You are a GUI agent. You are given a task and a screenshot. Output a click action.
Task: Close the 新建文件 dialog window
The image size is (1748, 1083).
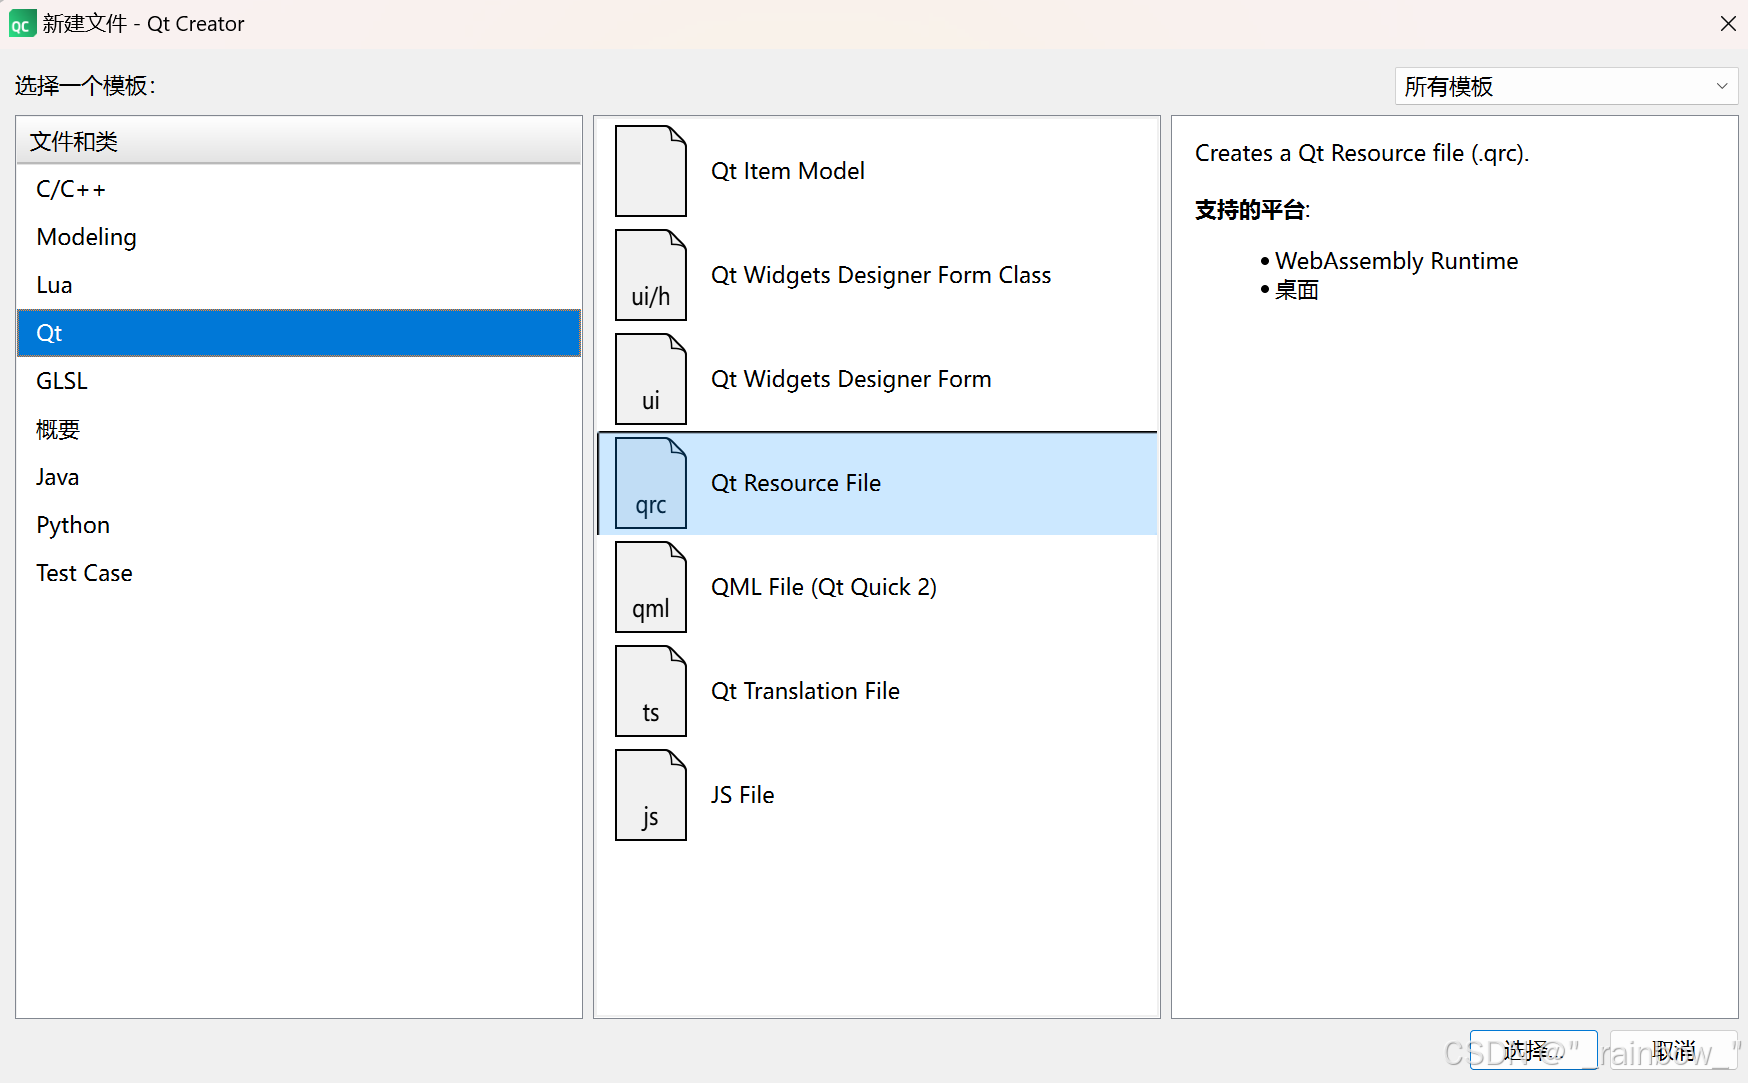[1727, 24]
